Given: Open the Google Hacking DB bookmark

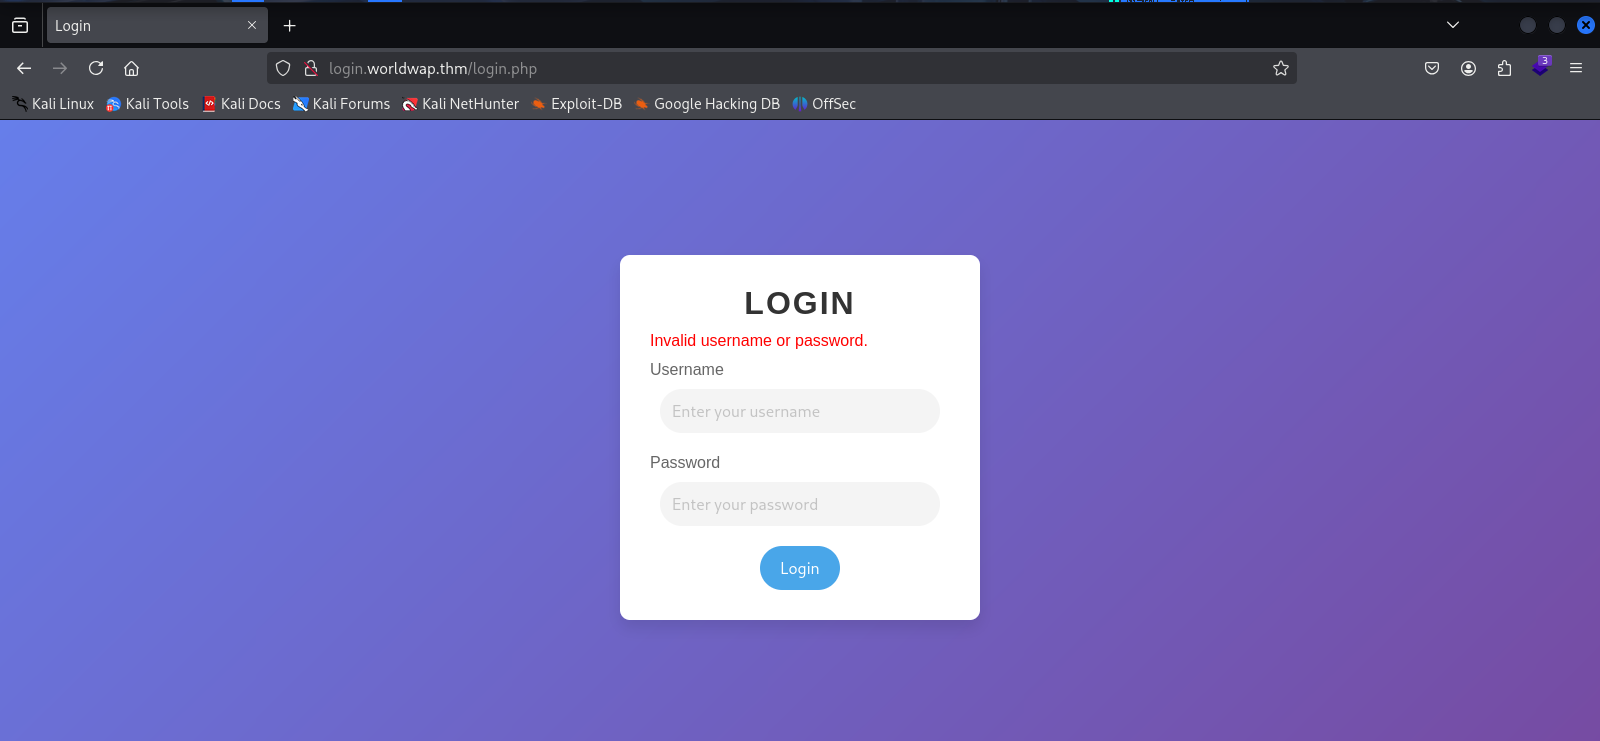Looking at the screenshot, I should coord(707,104).
